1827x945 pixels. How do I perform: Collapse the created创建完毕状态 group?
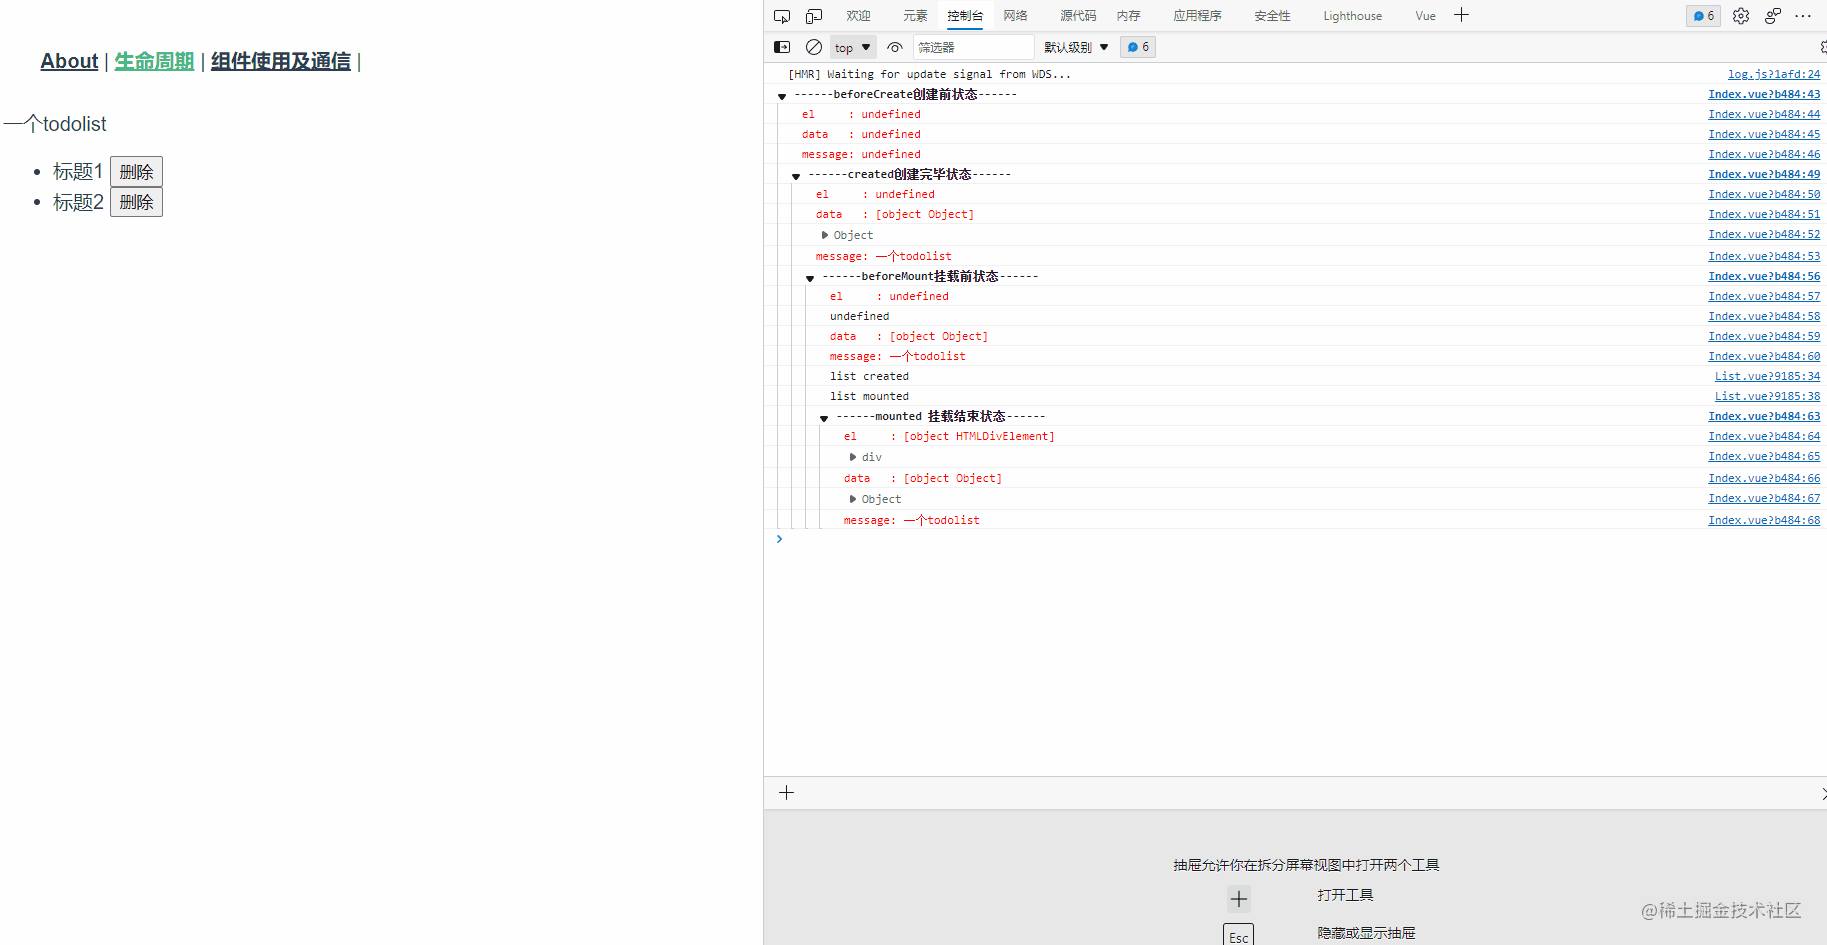click(796, 175)
